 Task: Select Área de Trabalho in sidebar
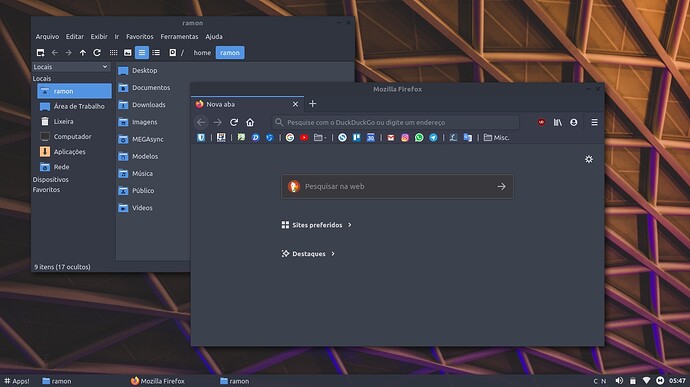point(74,107)
